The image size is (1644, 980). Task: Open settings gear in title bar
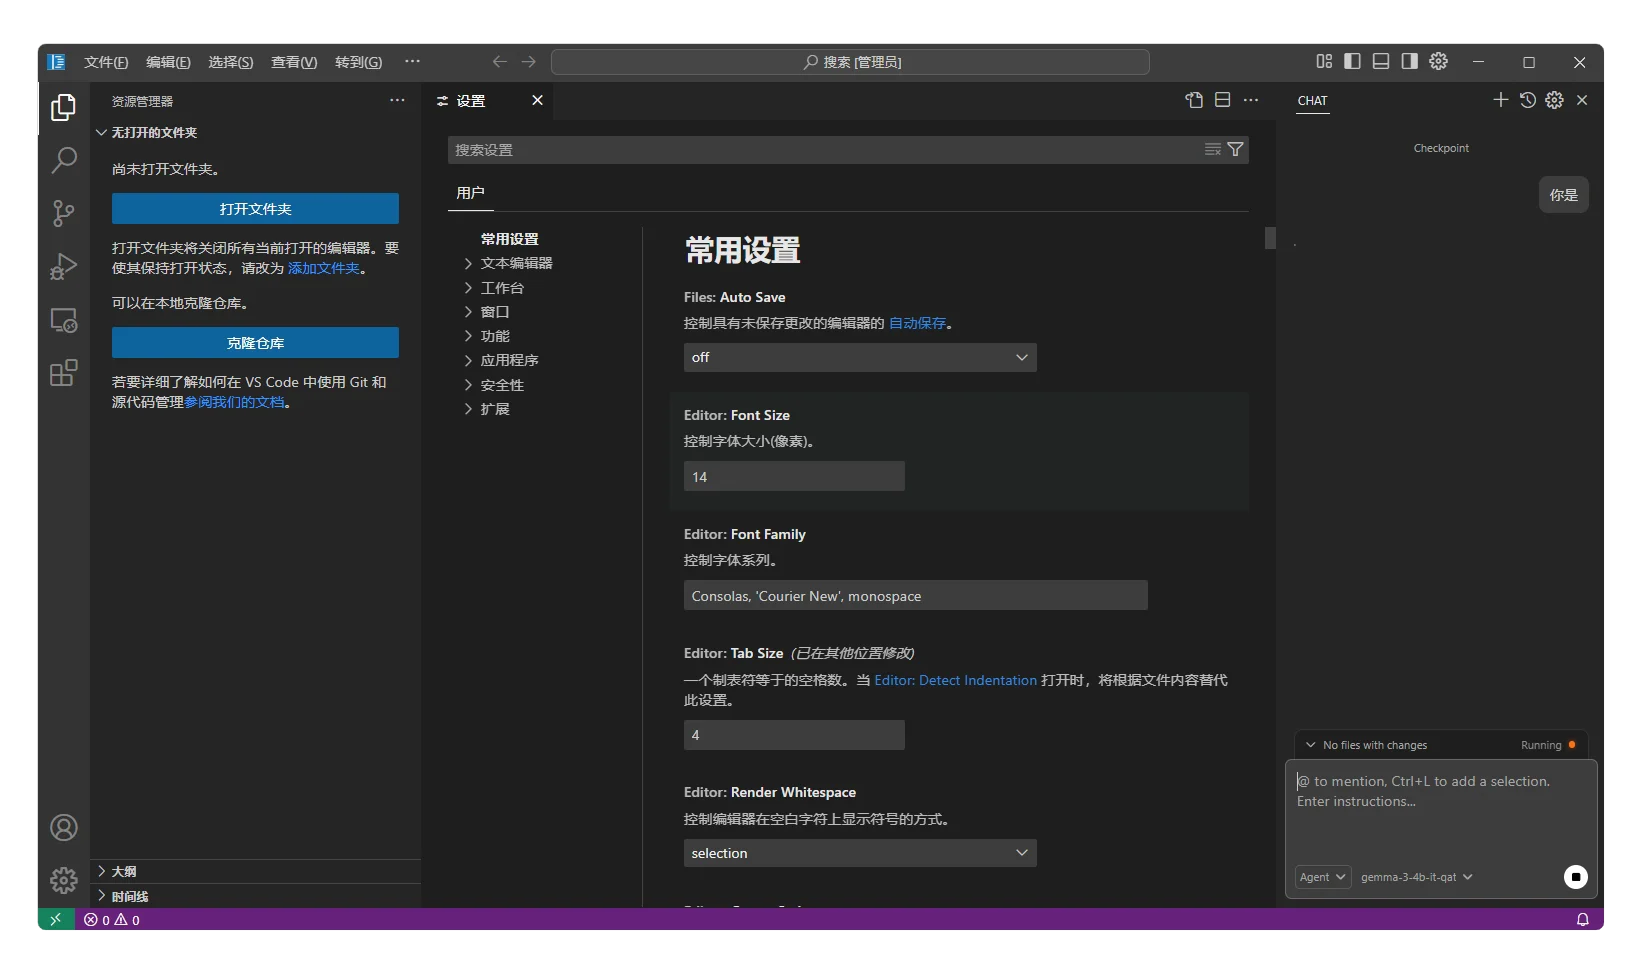point(1438,62)
